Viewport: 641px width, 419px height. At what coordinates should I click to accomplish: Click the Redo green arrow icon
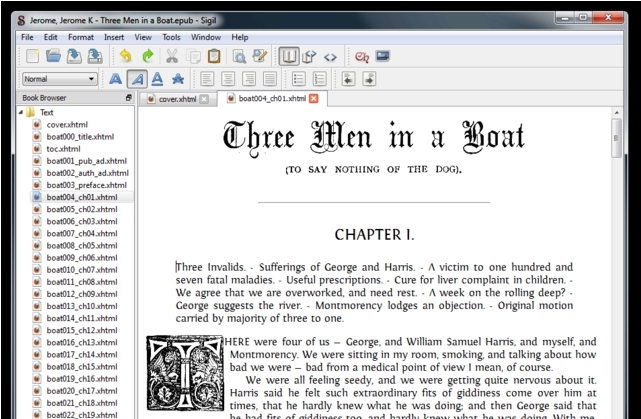148,56
